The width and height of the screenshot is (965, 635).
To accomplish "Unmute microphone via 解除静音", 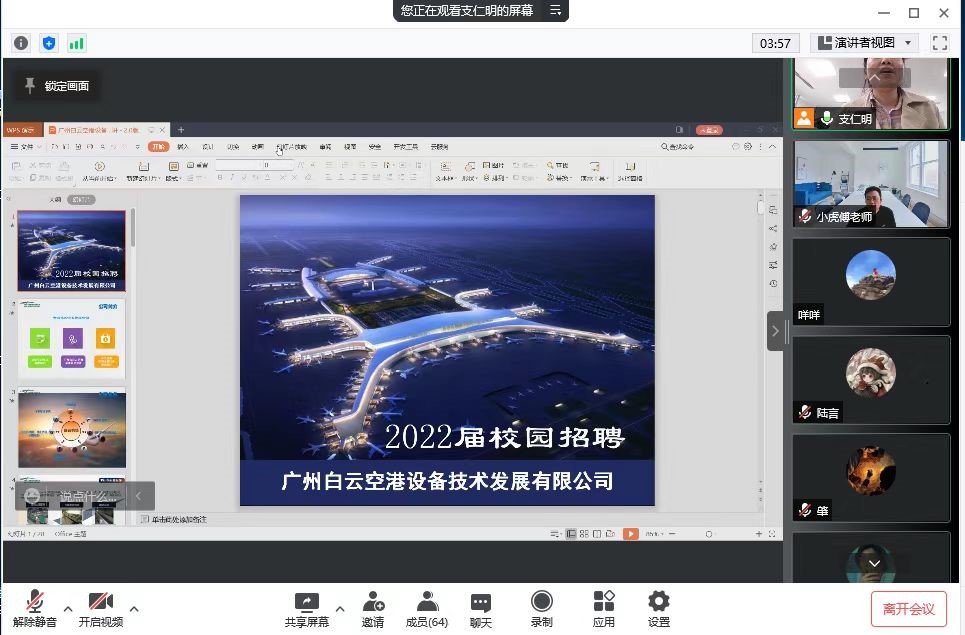I will pos(35,609).
